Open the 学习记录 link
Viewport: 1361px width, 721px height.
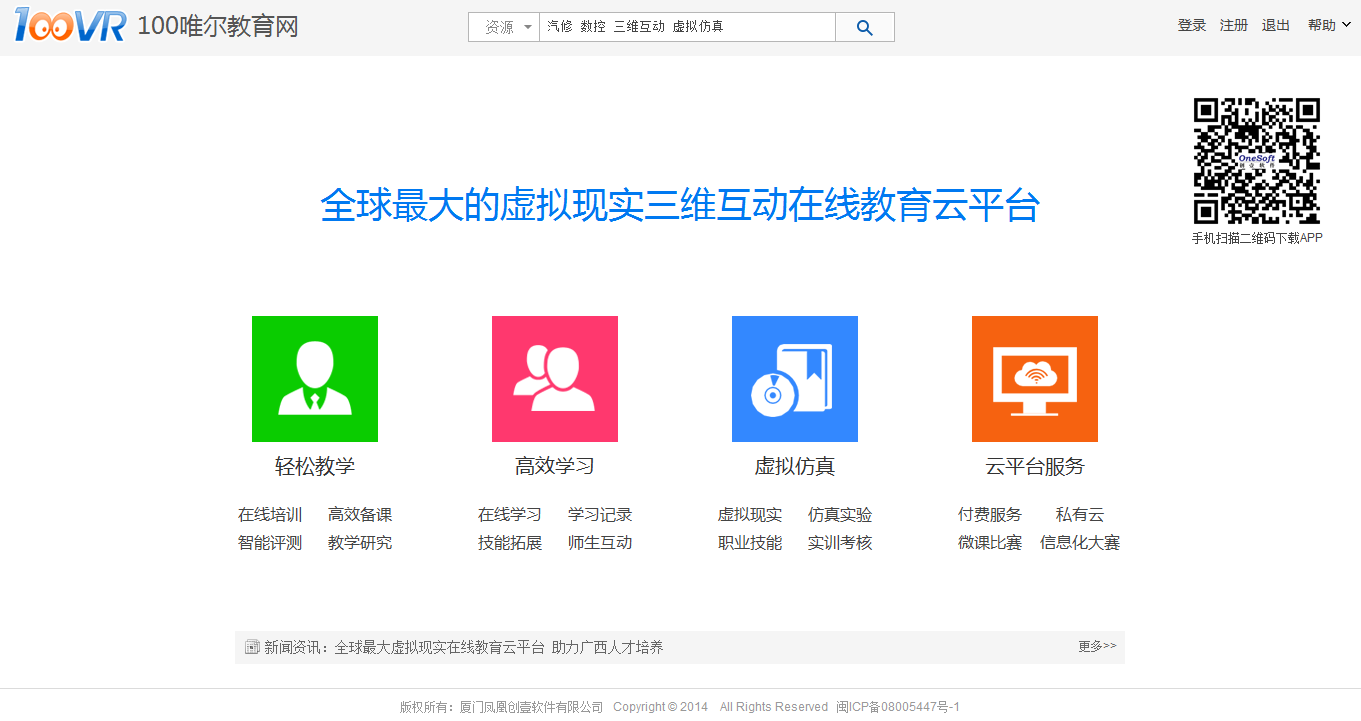pos(600,515)
